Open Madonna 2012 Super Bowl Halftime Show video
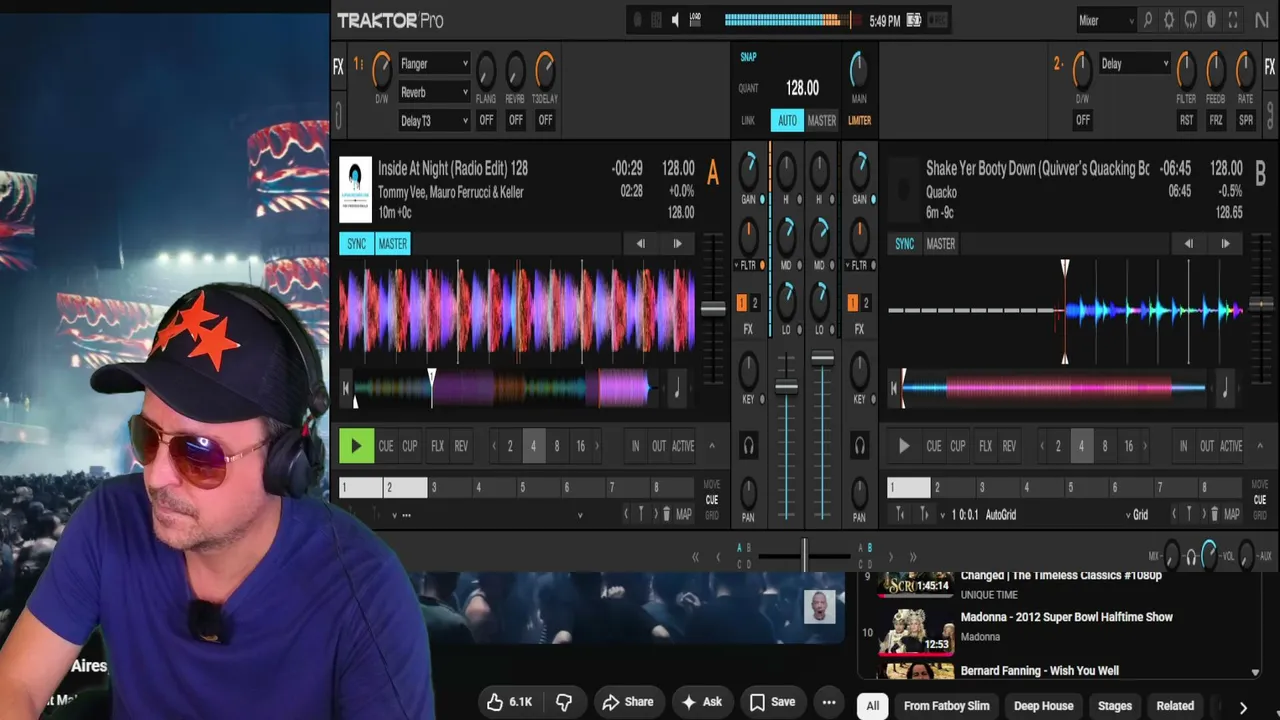This screenshot has width=1280, height=720. point(1066,617)
